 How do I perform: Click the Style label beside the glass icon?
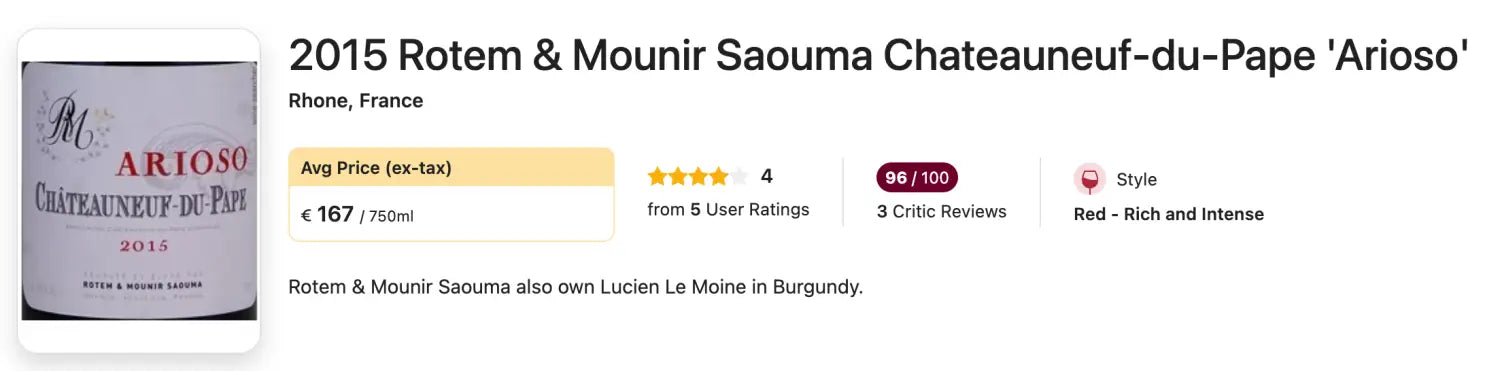point(1136,180)
